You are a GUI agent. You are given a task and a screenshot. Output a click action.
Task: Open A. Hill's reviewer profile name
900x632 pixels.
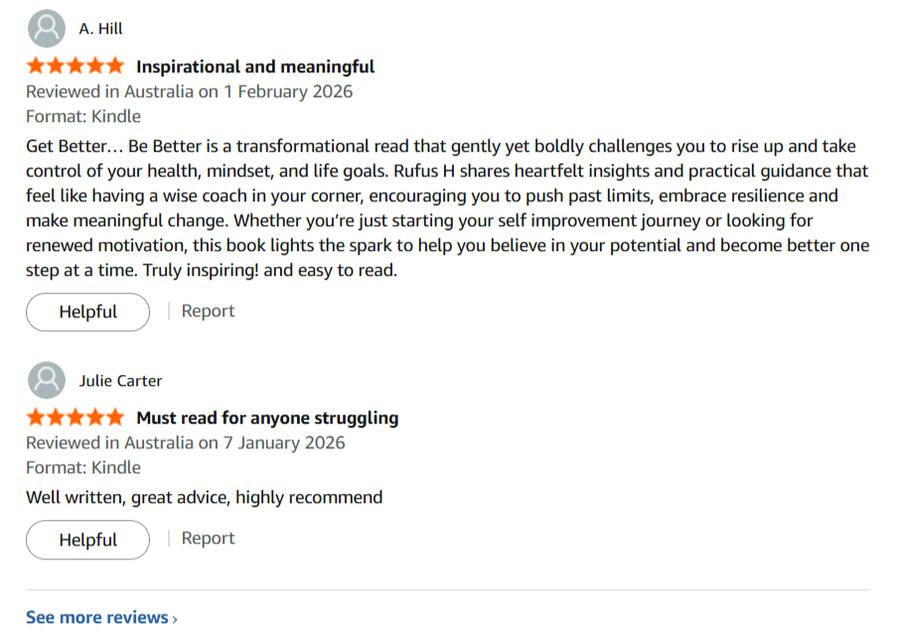tap(101, 29)
